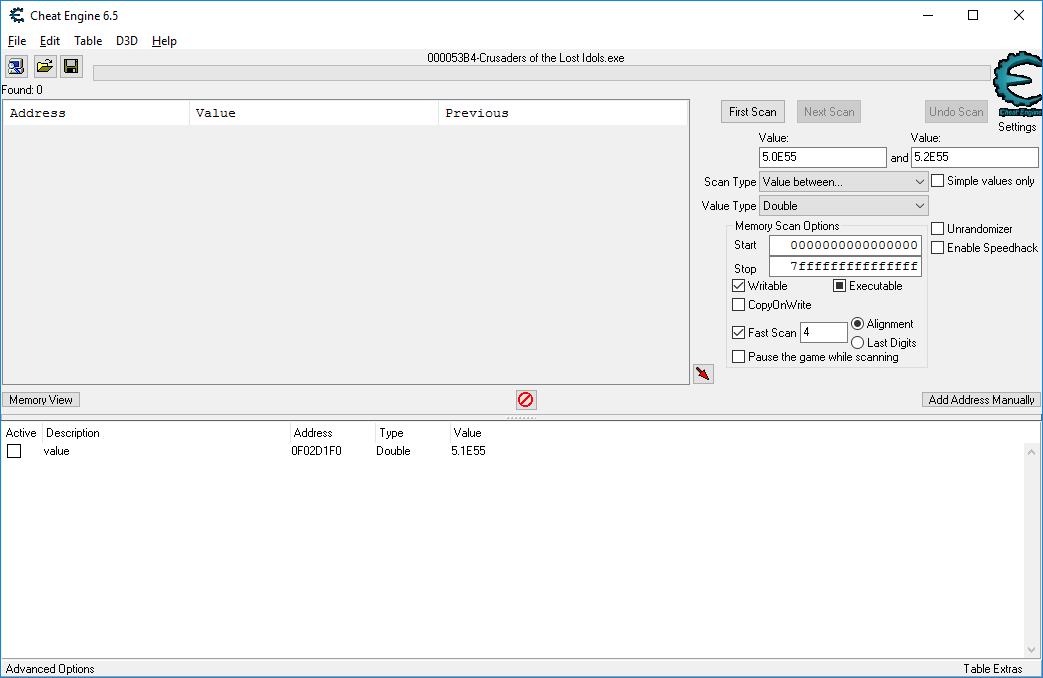Viewport: 1043px width, 678px height.
Task: Click the Open Process computer icon
Action: coord(16,67)
